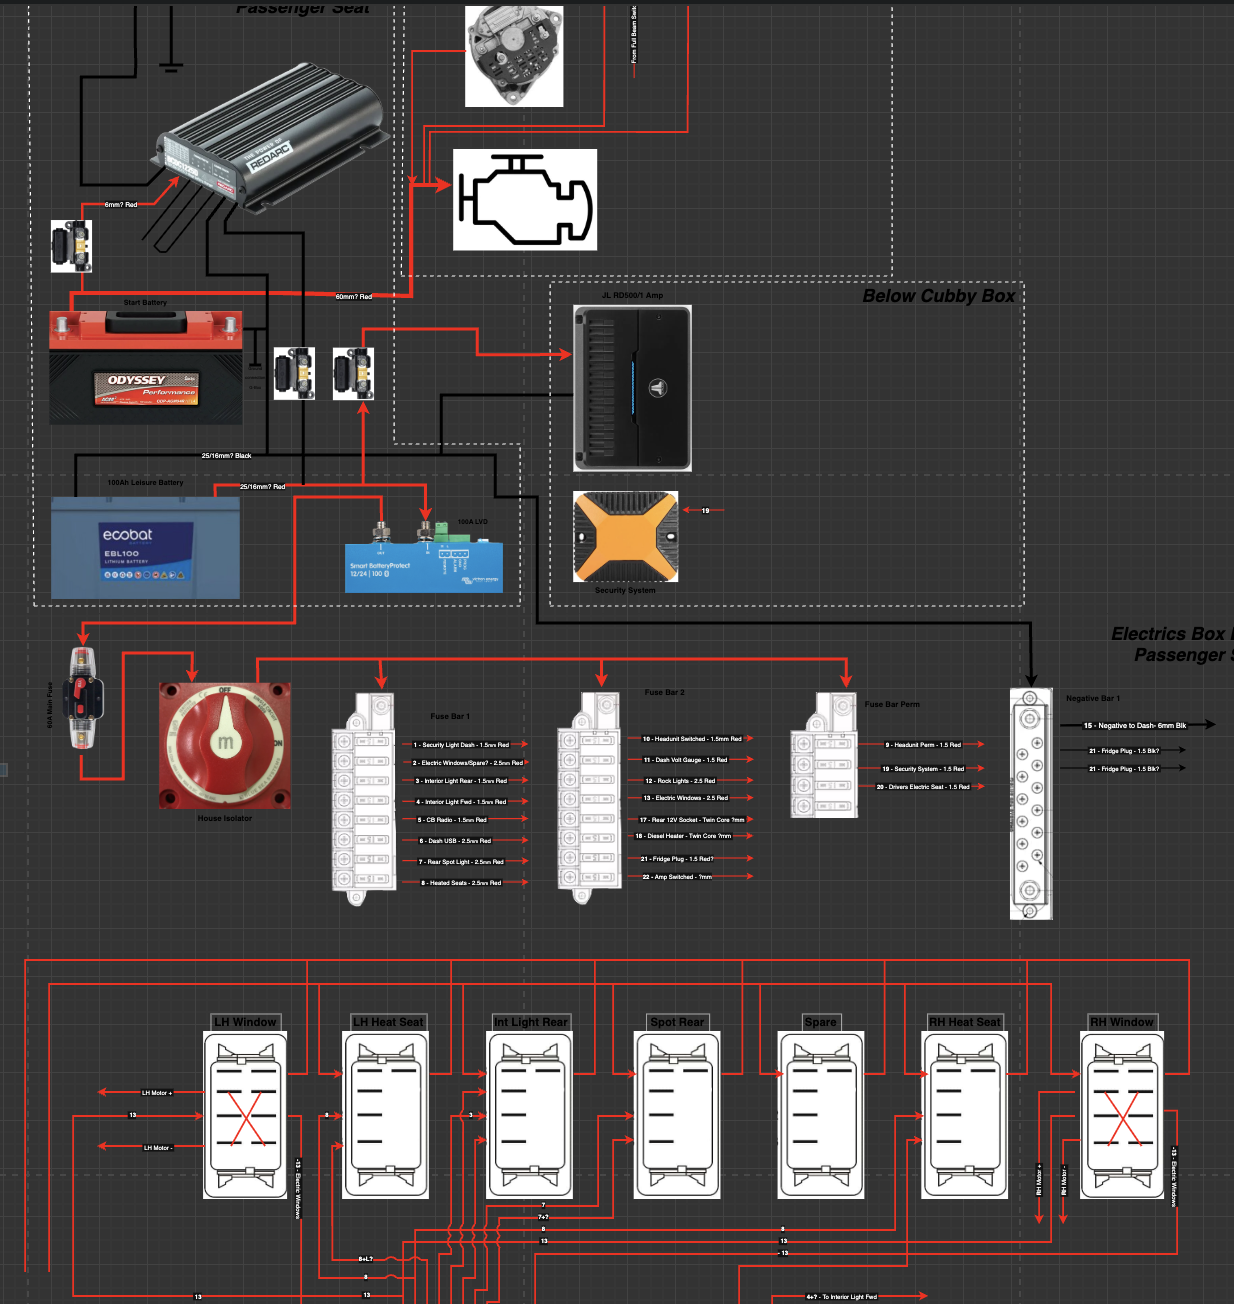Select the orange Security System module
The height and width of the screenshot is (1304, 1234).
(624, 537)
